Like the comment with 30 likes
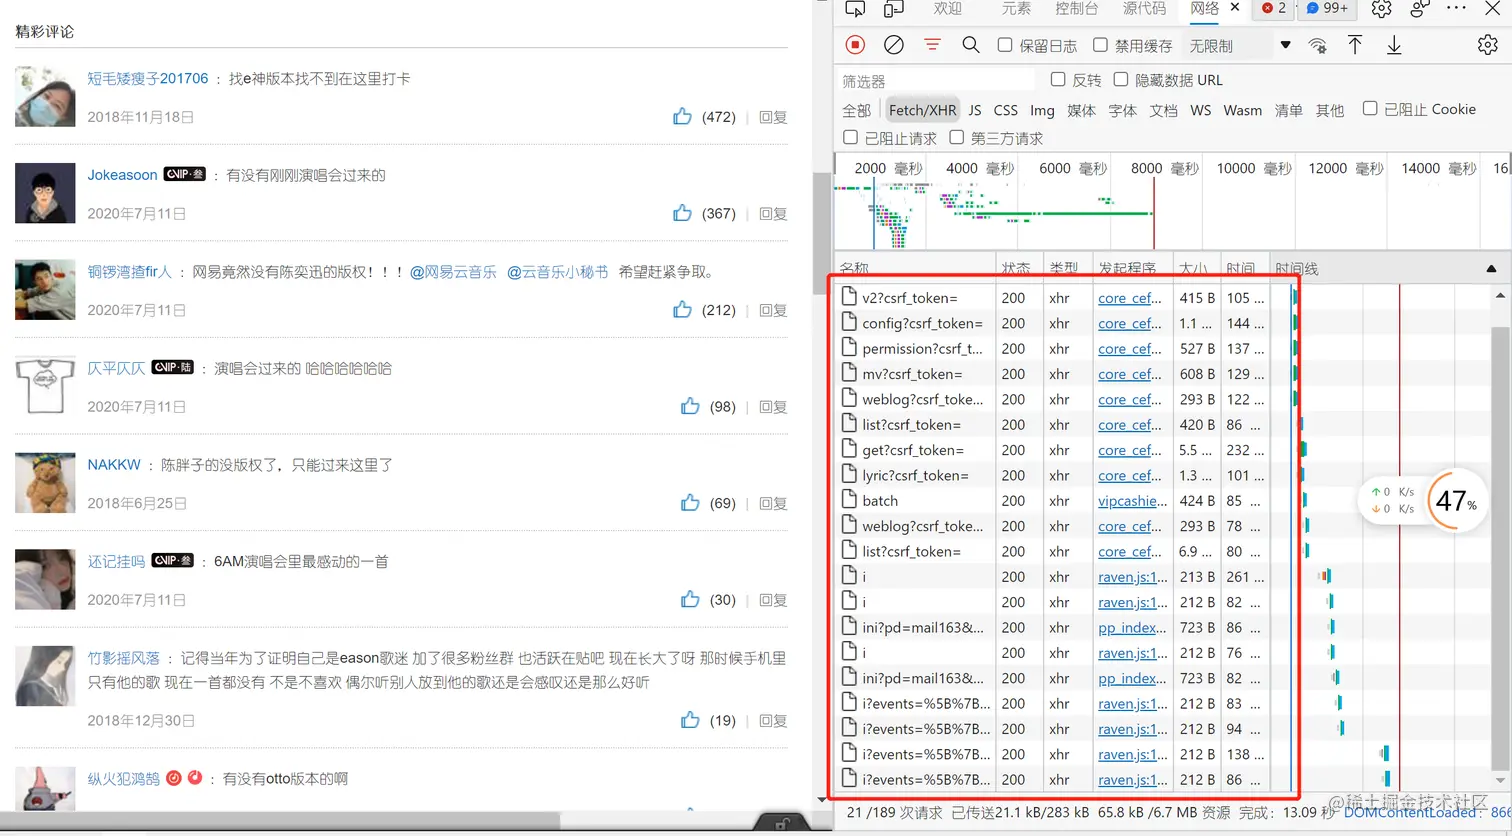This screenshot has width=1512, height=836. [x=690, y=600]
